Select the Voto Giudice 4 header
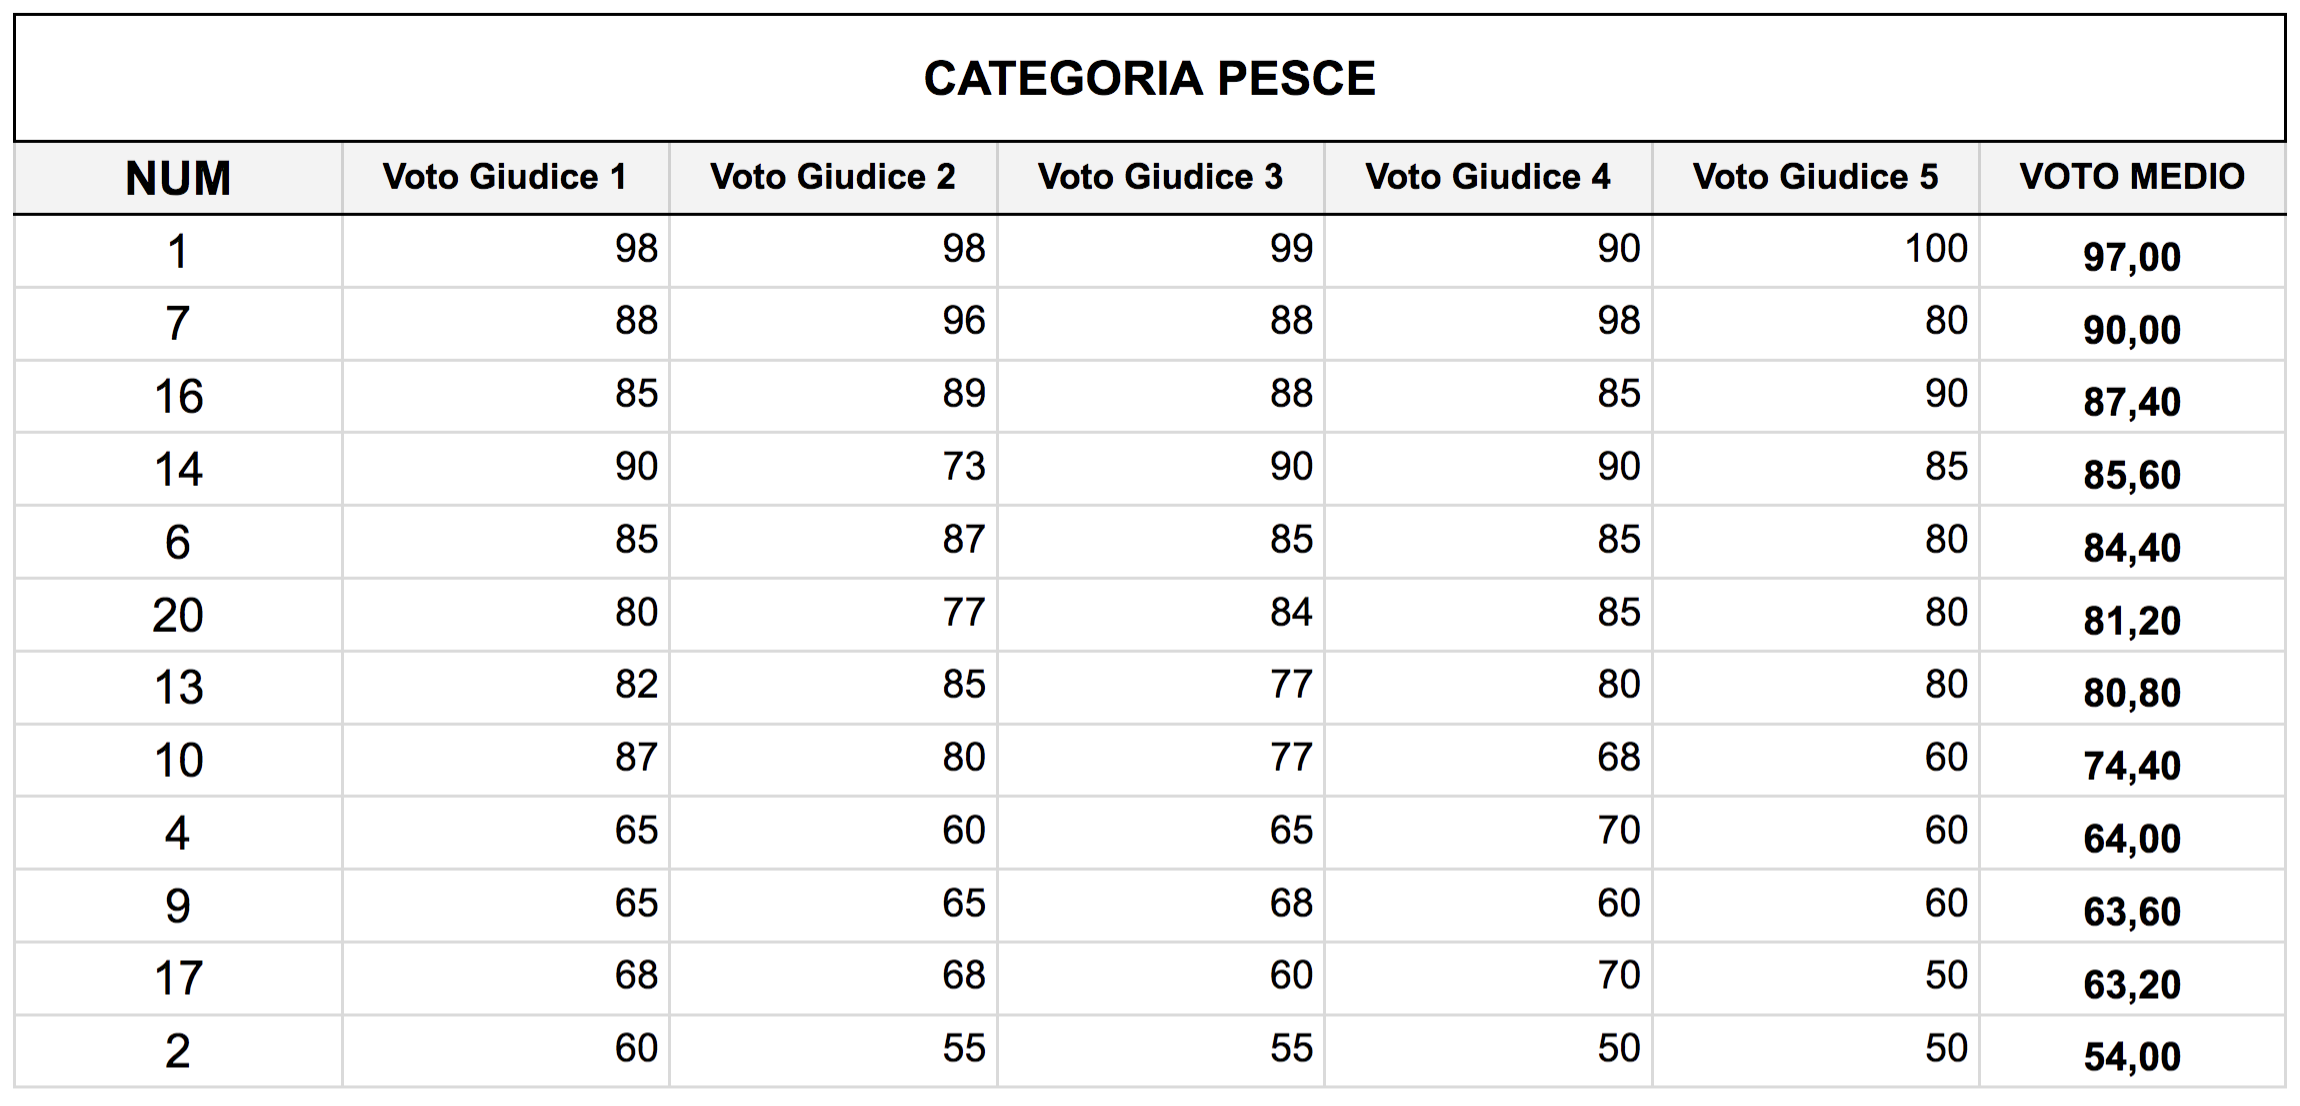2300x1106 pixels. (x=1488, y=178)
